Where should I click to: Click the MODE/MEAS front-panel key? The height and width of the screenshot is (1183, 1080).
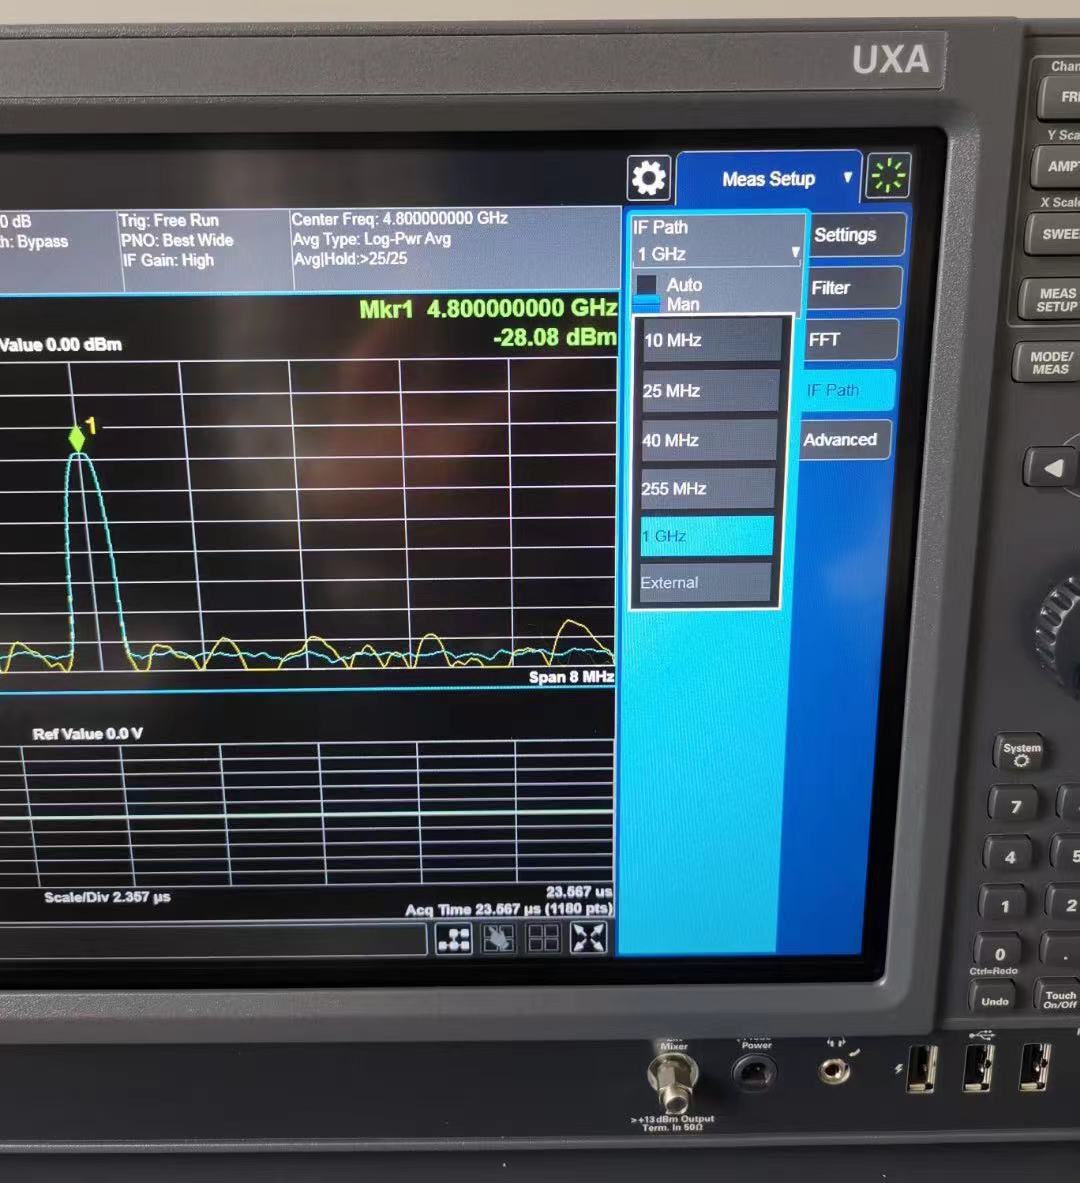tap(1048, 363)
